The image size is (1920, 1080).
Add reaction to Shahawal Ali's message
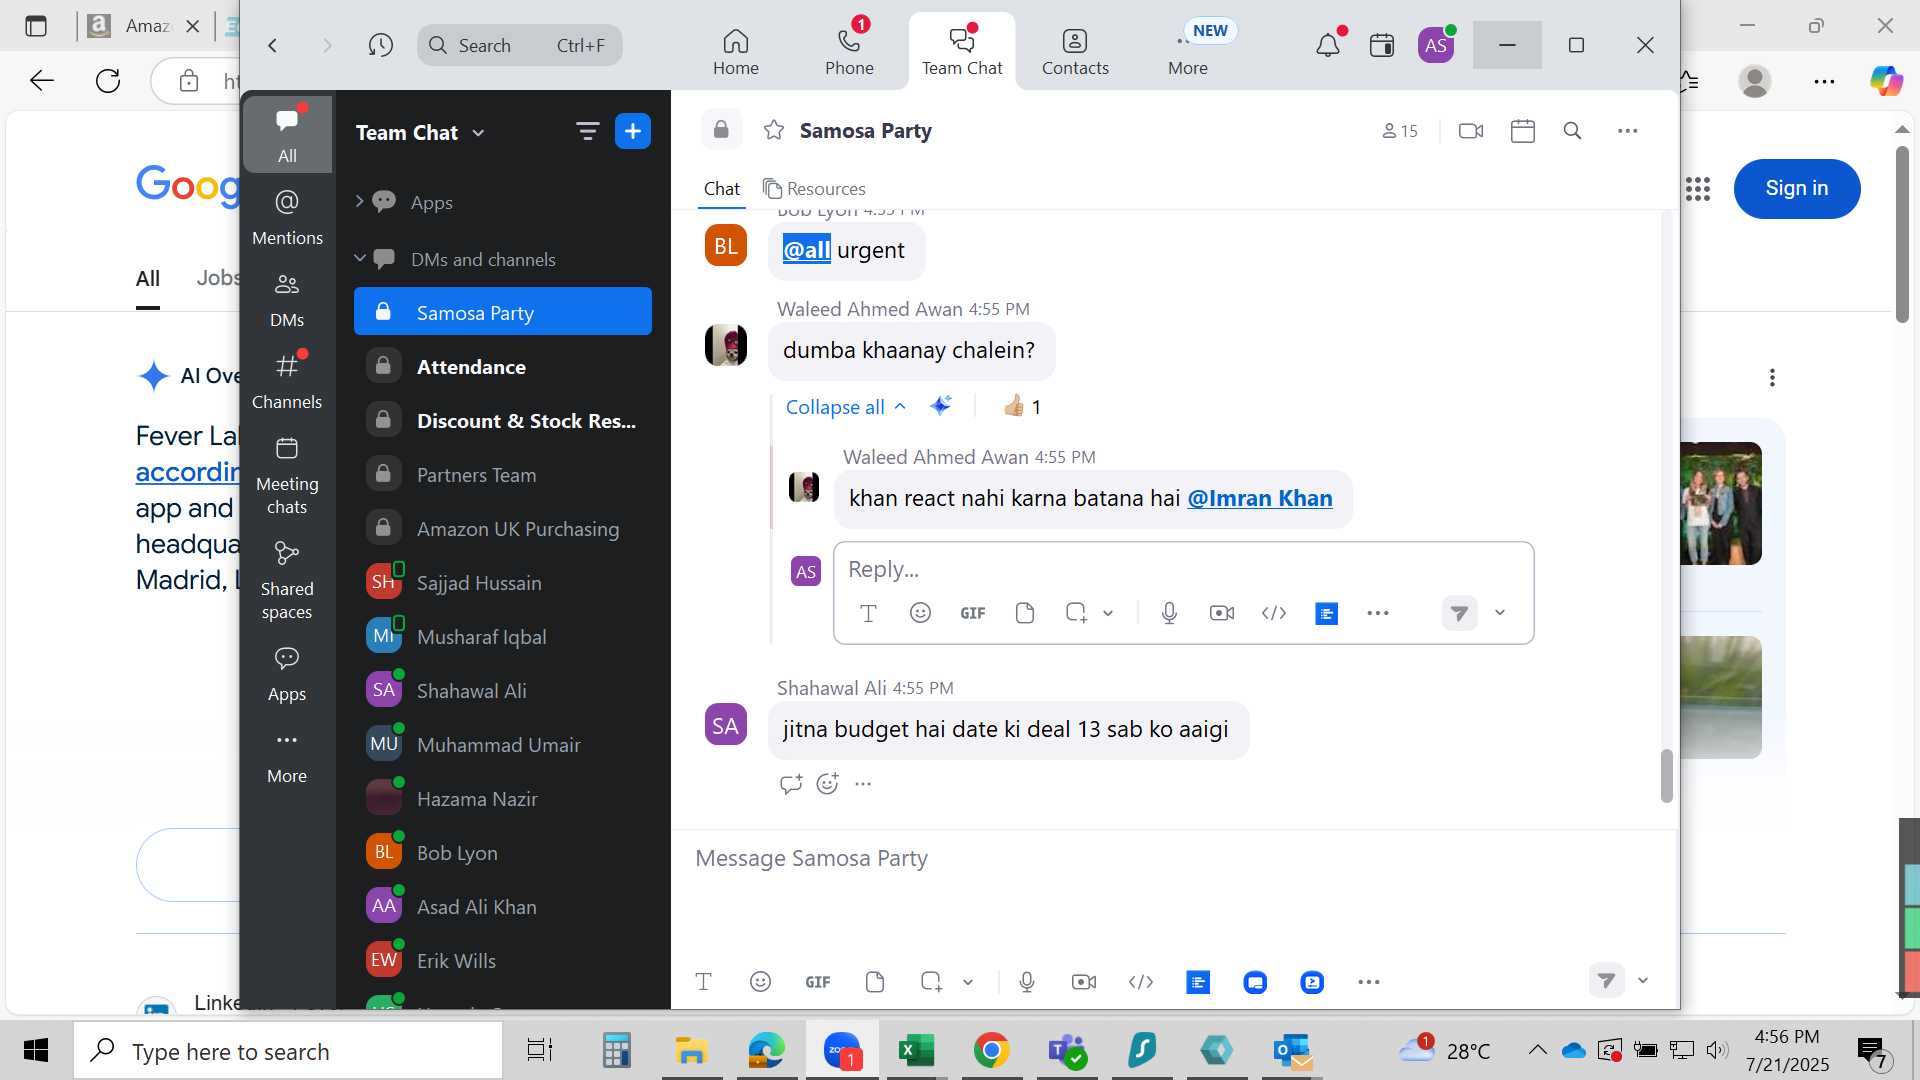click(827, 784)
